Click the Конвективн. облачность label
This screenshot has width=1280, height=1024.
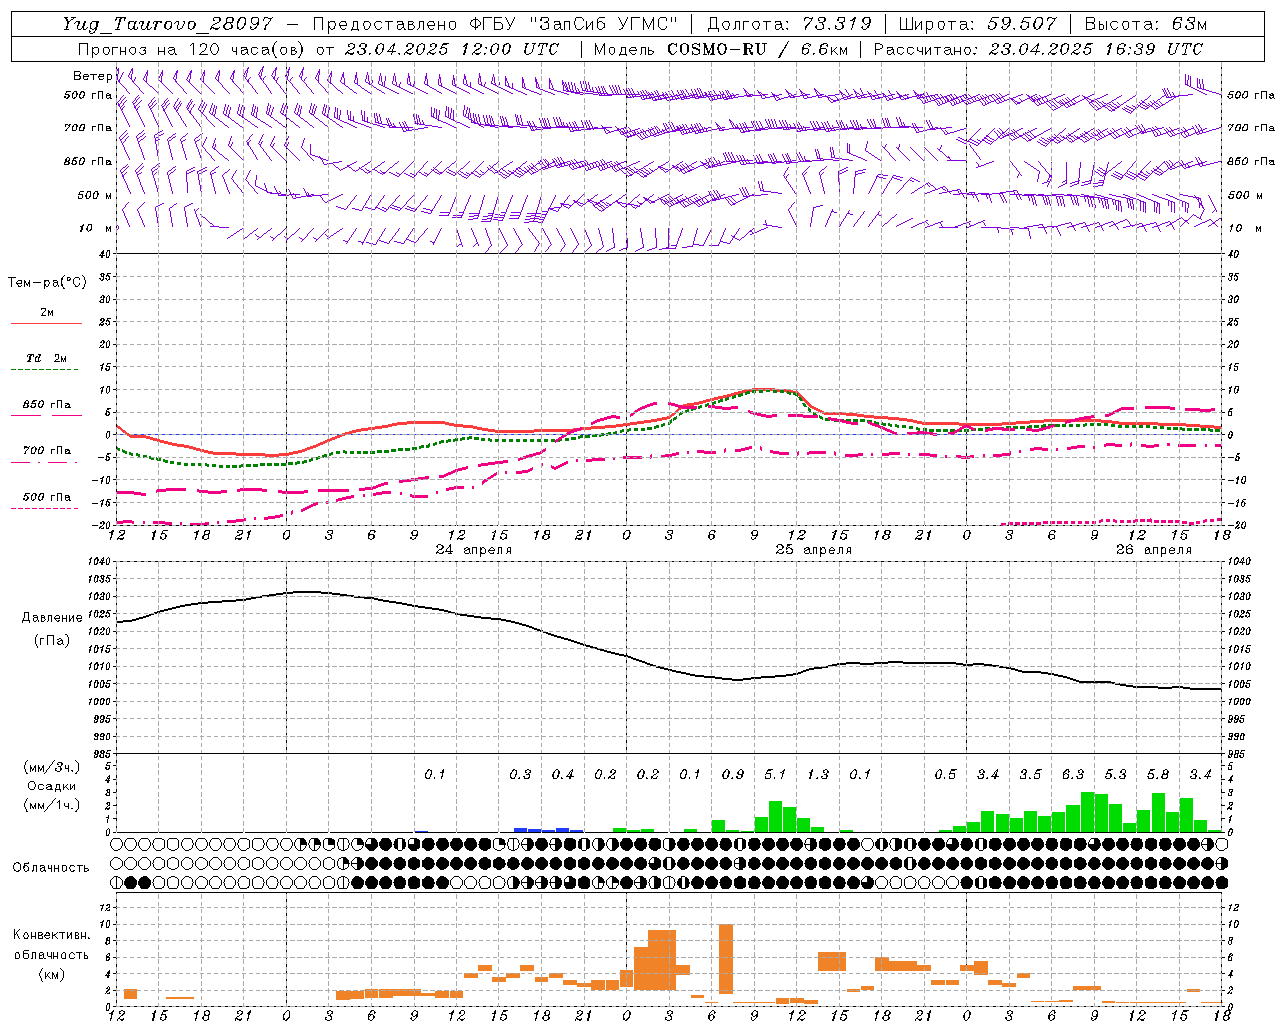51,945
